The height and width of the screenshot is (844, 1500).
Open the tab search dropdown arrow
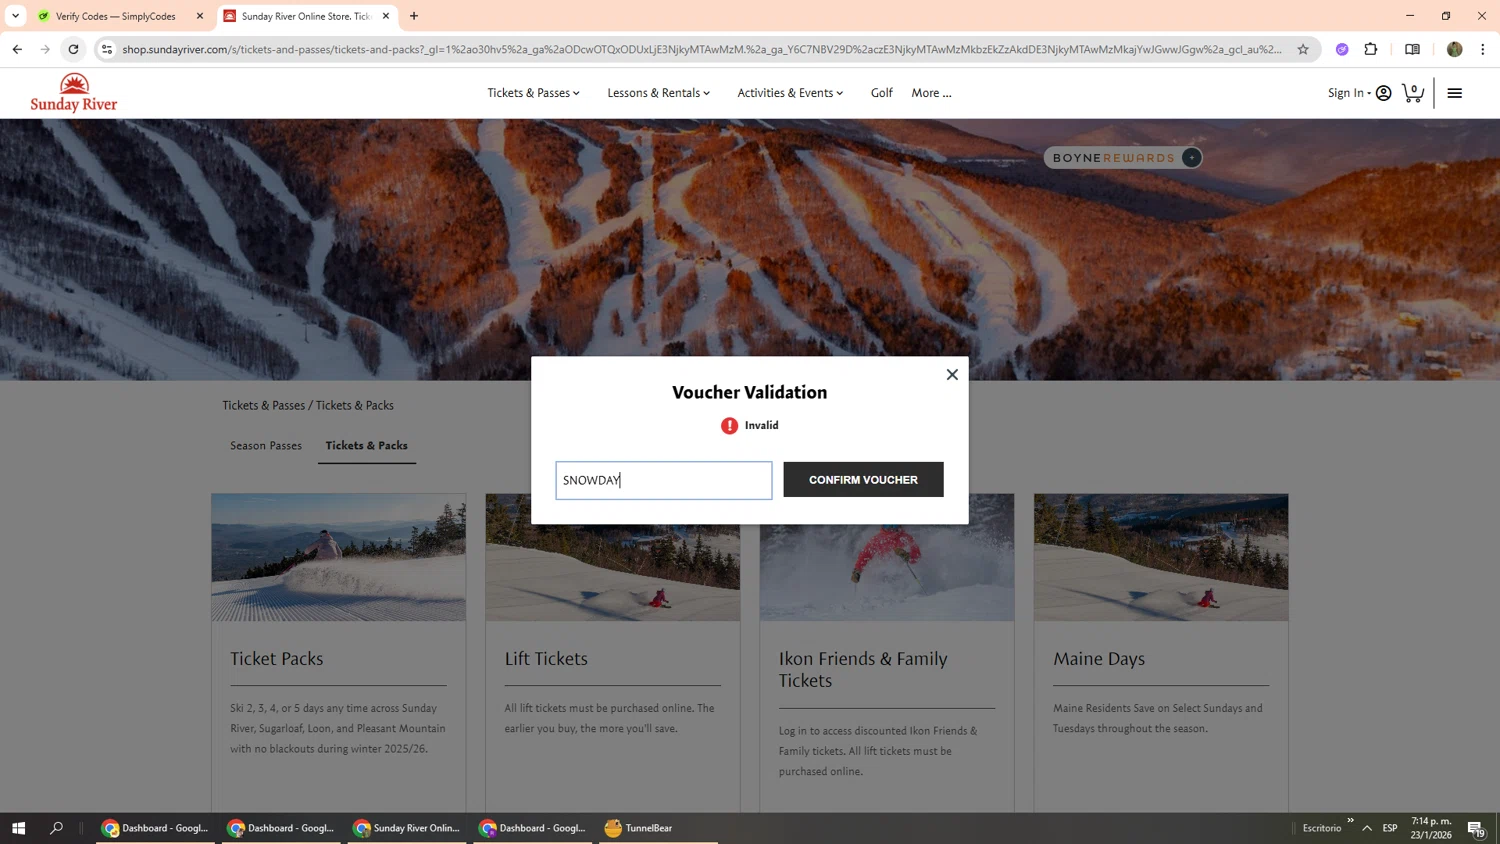(x=15, y=16)
